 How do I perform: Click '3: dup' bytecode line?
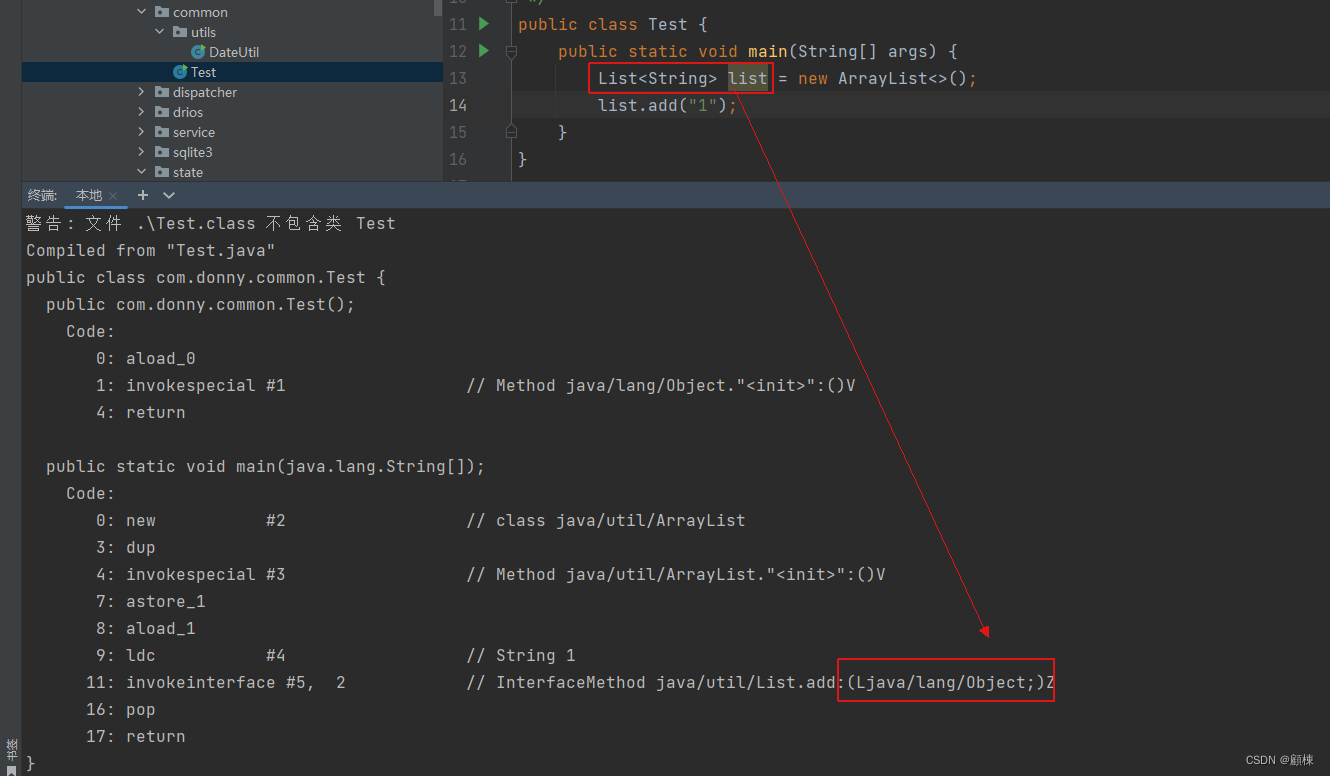tap(125, 547)
